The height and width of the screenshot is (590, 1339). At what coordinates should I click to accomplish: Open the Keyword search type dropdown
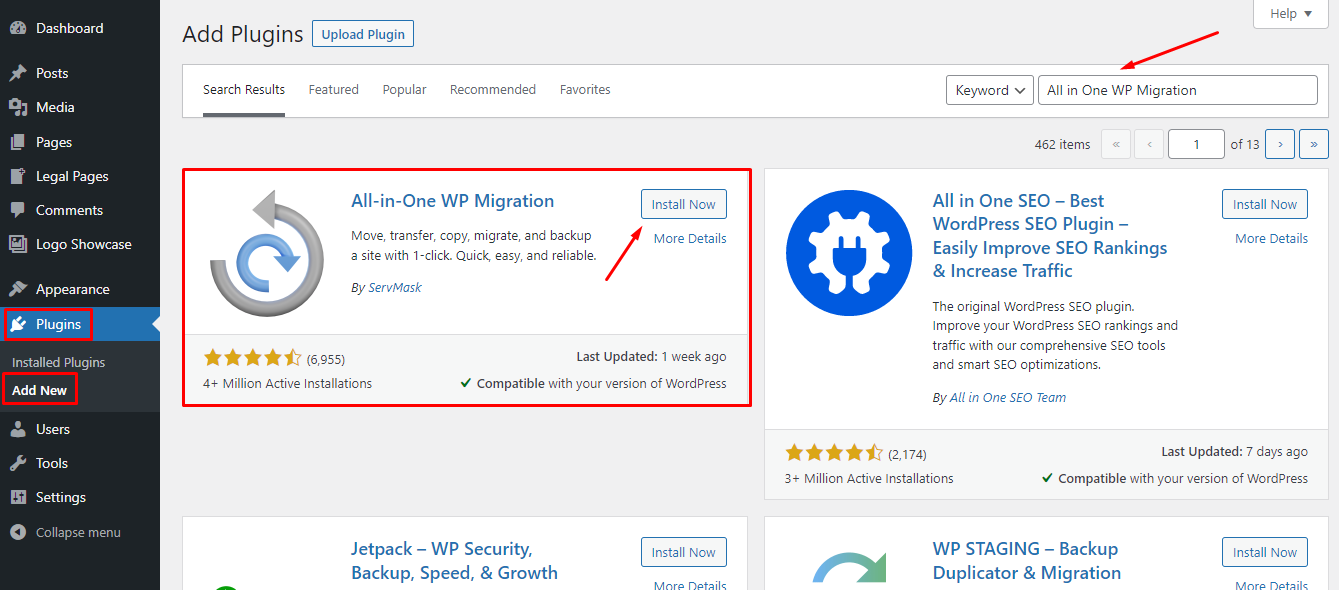click(x=990, y=90)
